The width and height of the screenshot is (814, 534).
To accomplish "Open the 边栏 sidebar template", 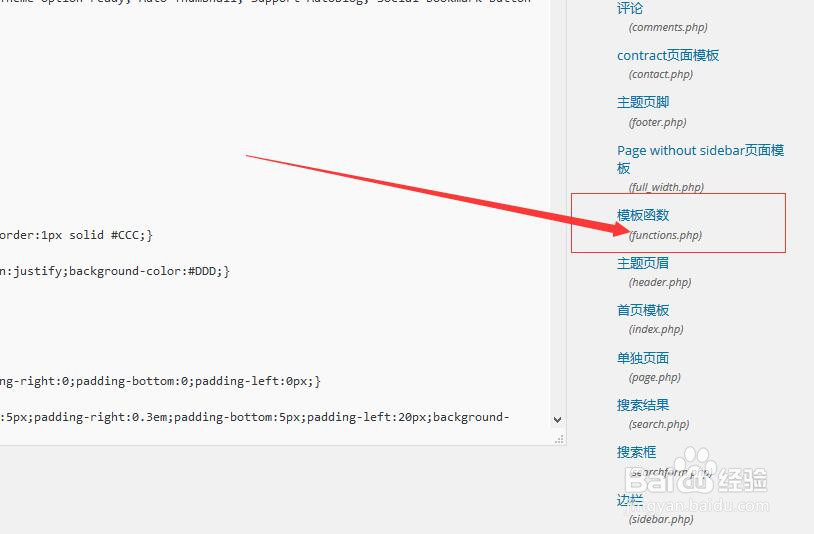I will pos(630,500).
